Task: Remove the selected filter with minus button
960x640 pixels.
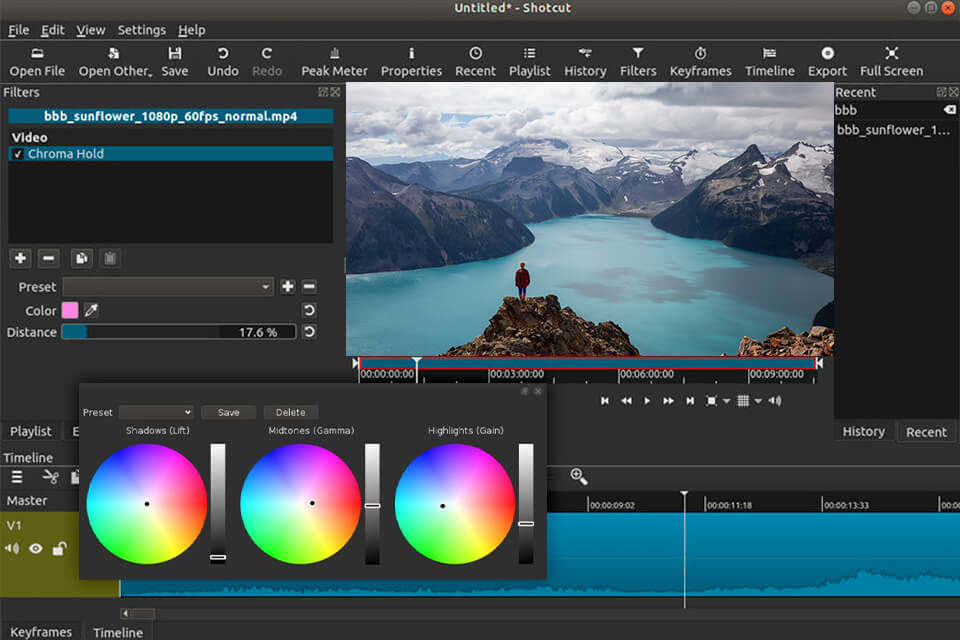Action: (x=48, y=259)
